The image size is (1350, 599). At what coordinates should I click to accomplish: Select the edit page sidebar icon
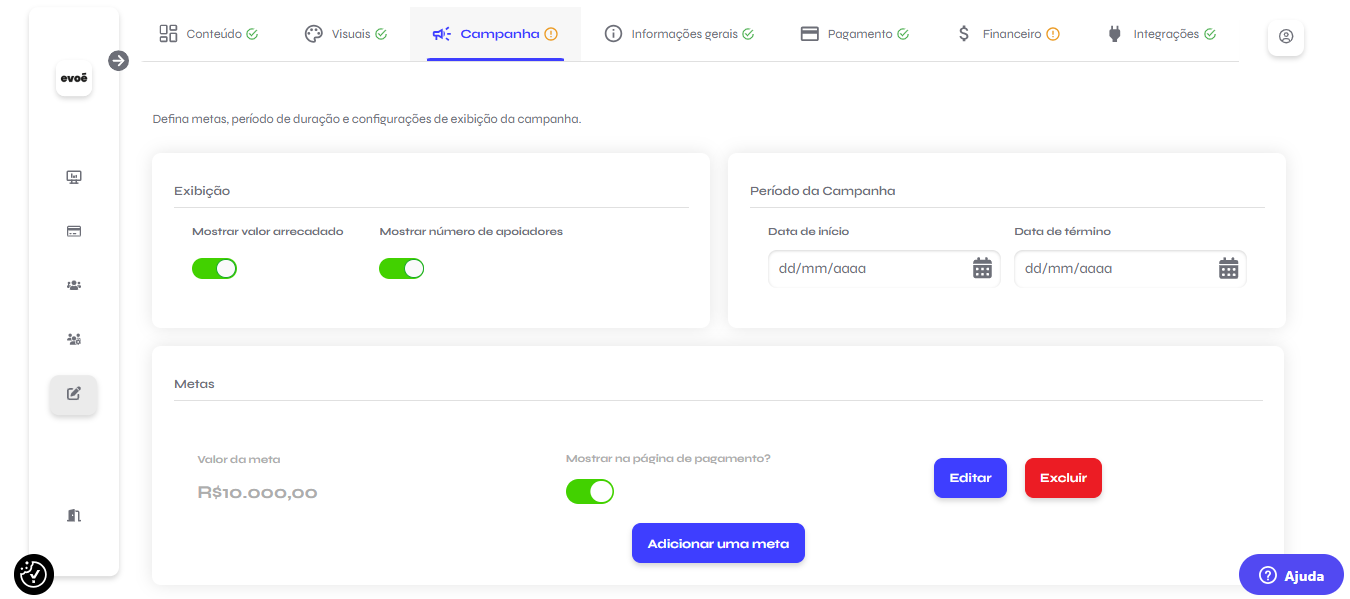point(74,394)
